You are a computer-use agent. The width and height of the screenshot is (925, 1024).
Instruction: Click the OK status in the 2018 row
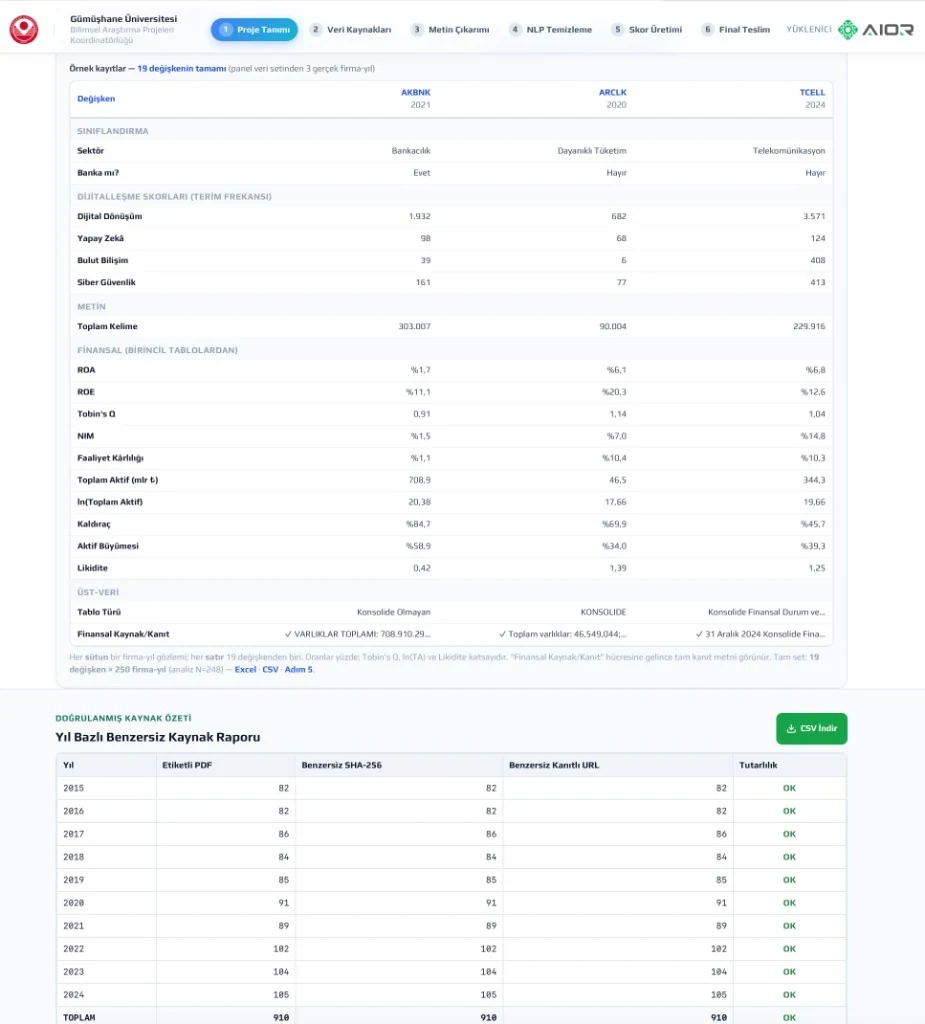coord(789,857)
